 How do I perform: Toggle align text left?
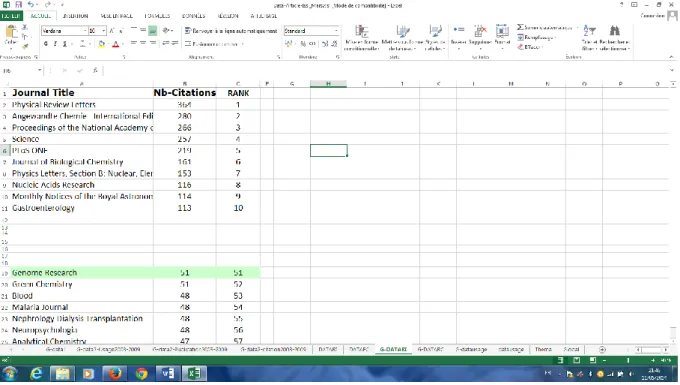click(x=134, y=43)
